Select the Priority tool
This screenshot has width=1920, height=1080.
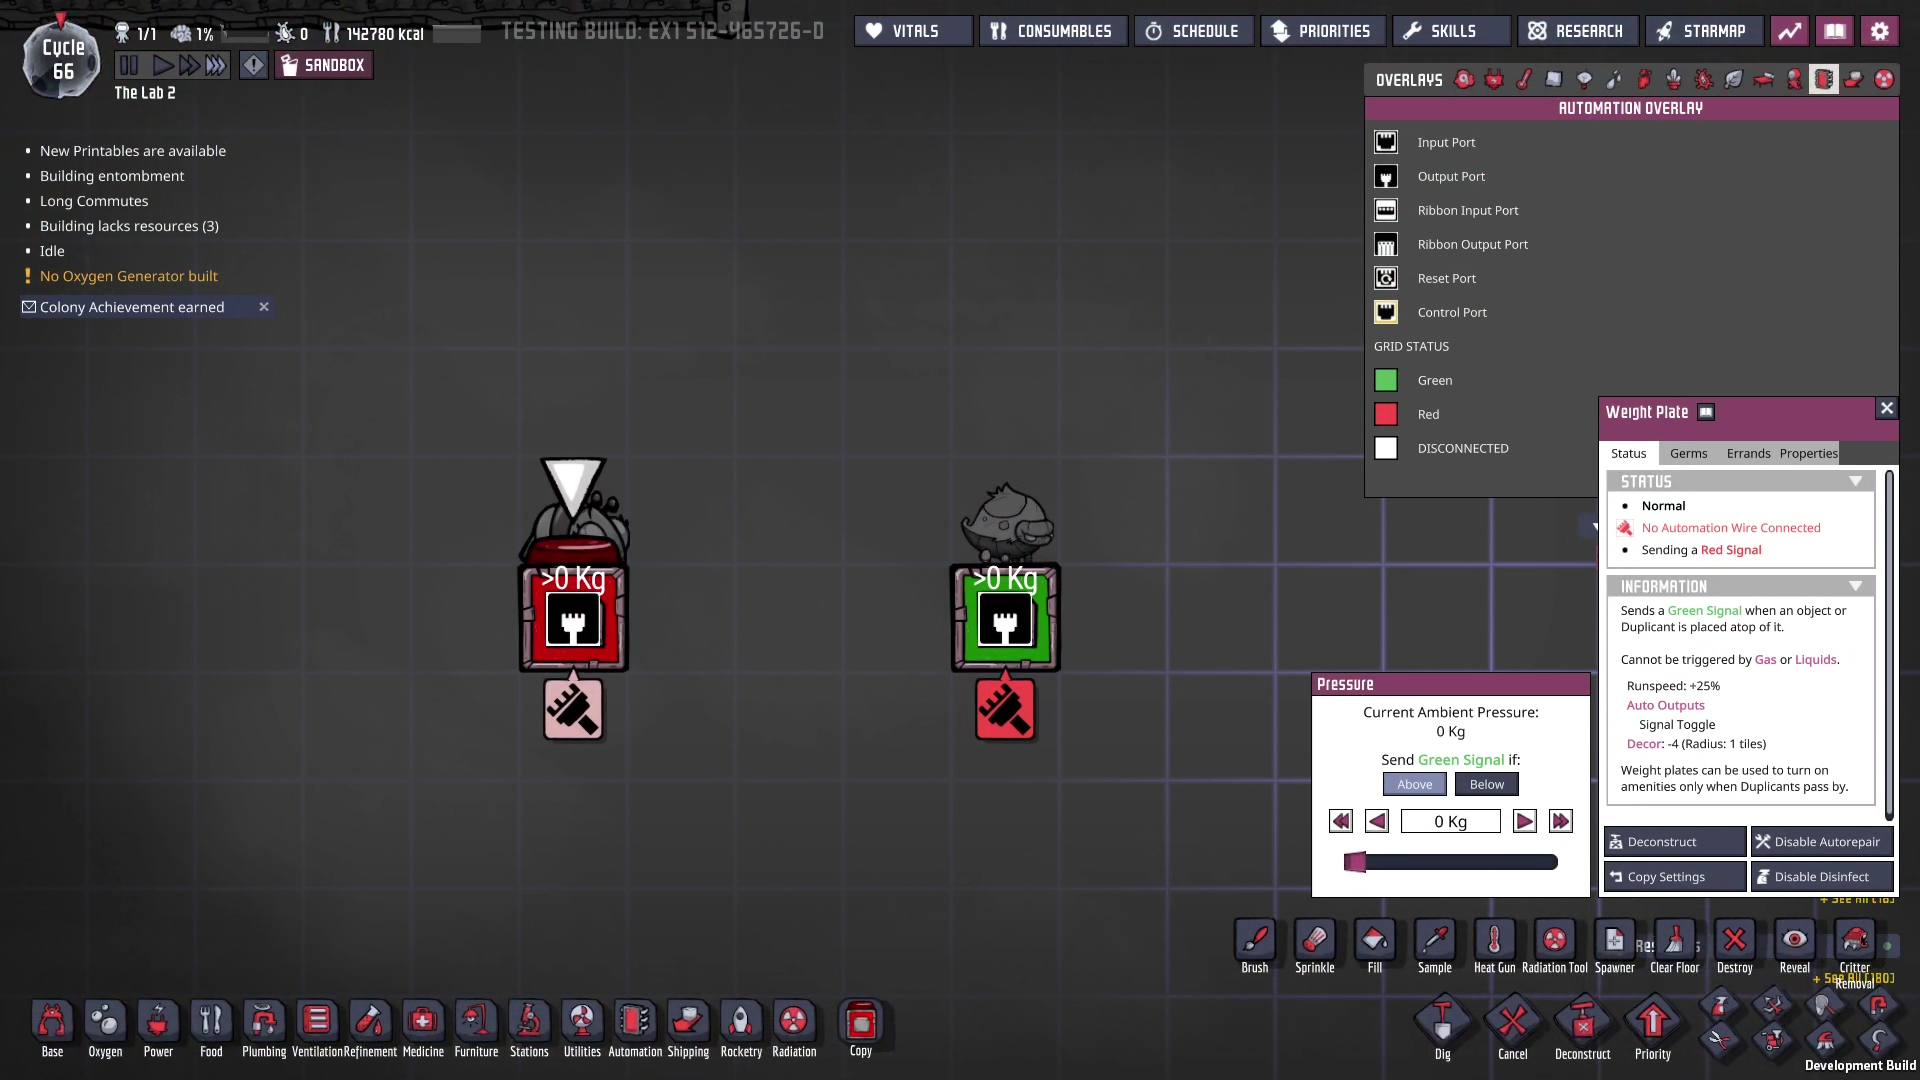point(1652,1022)
